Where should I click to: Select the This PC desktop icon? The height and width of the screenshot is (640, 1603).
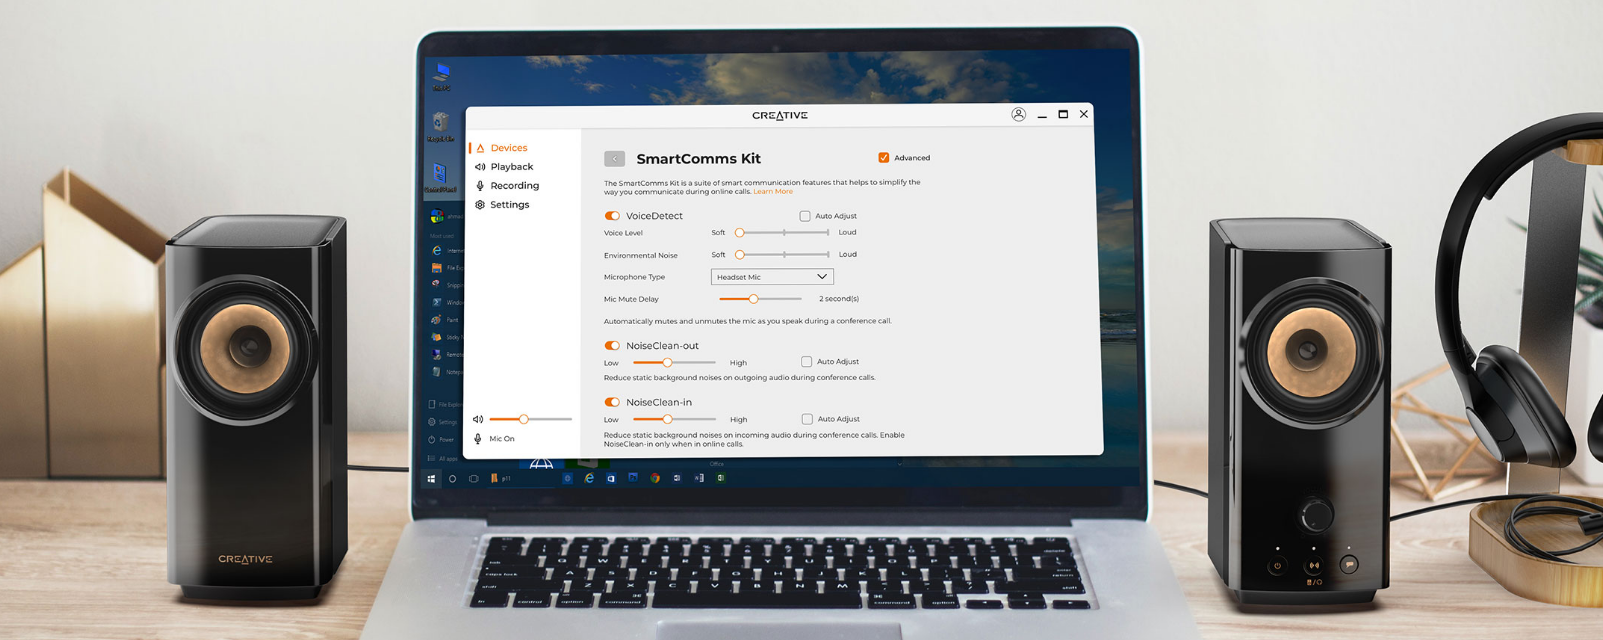coord(441,76)
